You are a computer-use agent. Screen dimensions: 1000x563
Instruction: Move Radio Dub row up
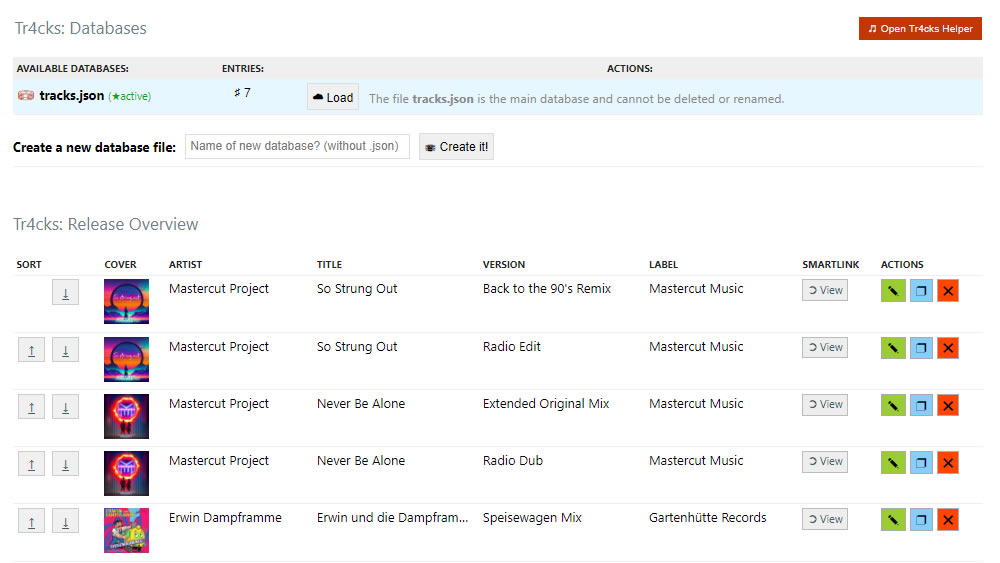coord(31,464)
